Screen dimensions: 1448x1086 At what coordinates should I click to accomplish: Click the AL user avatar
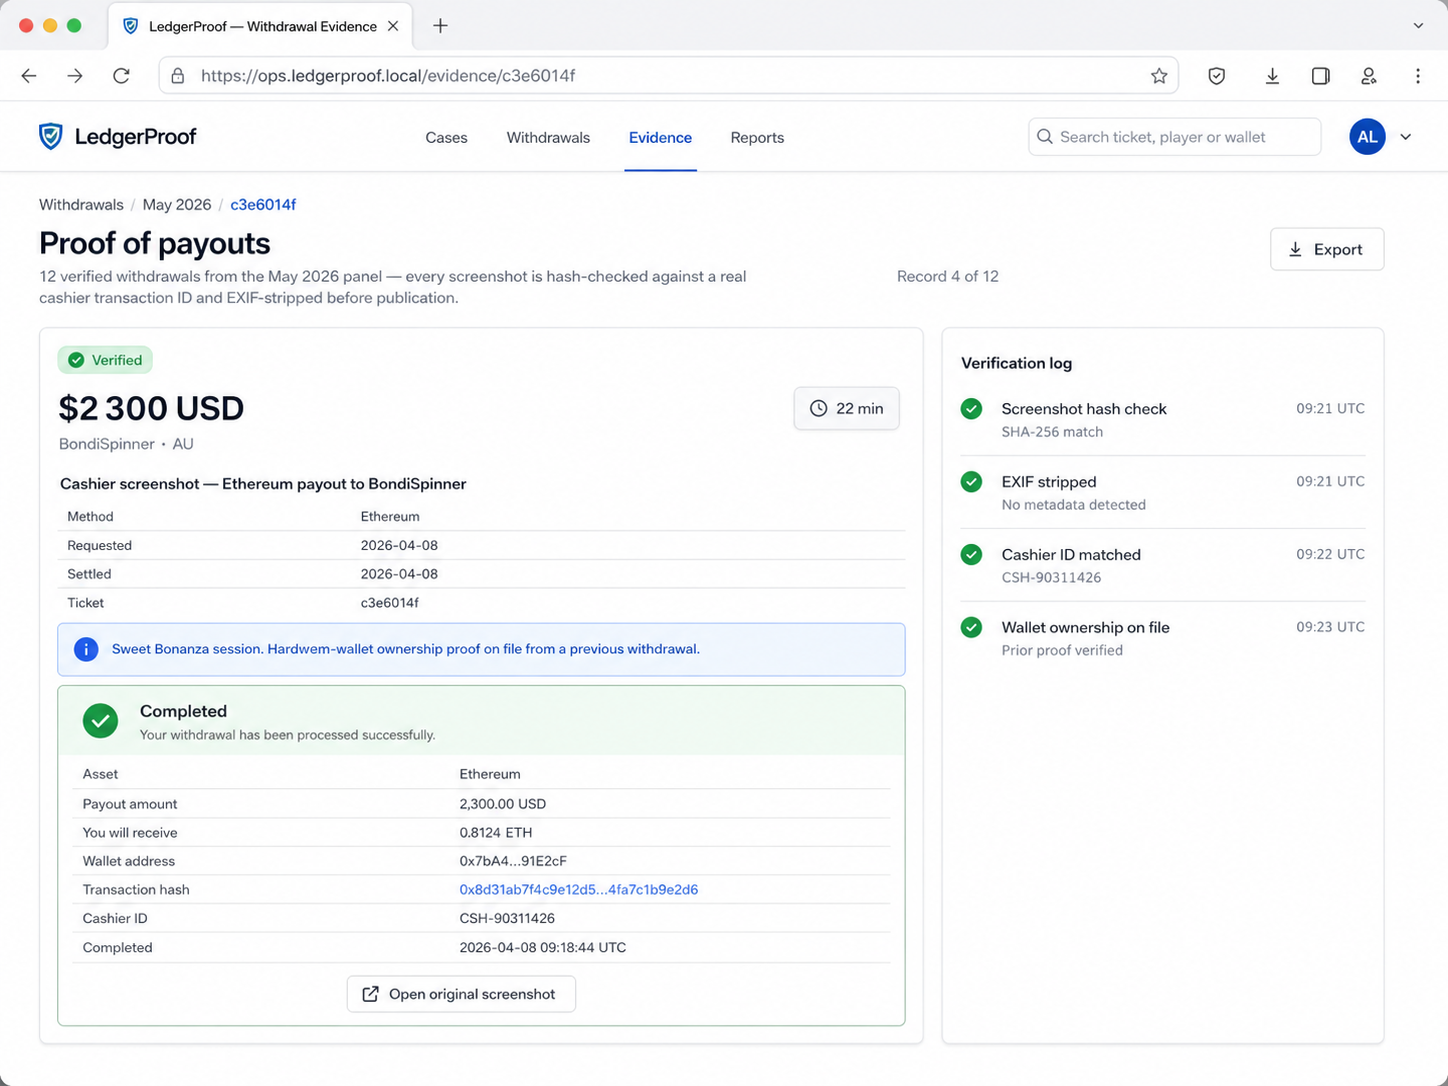1367,137
